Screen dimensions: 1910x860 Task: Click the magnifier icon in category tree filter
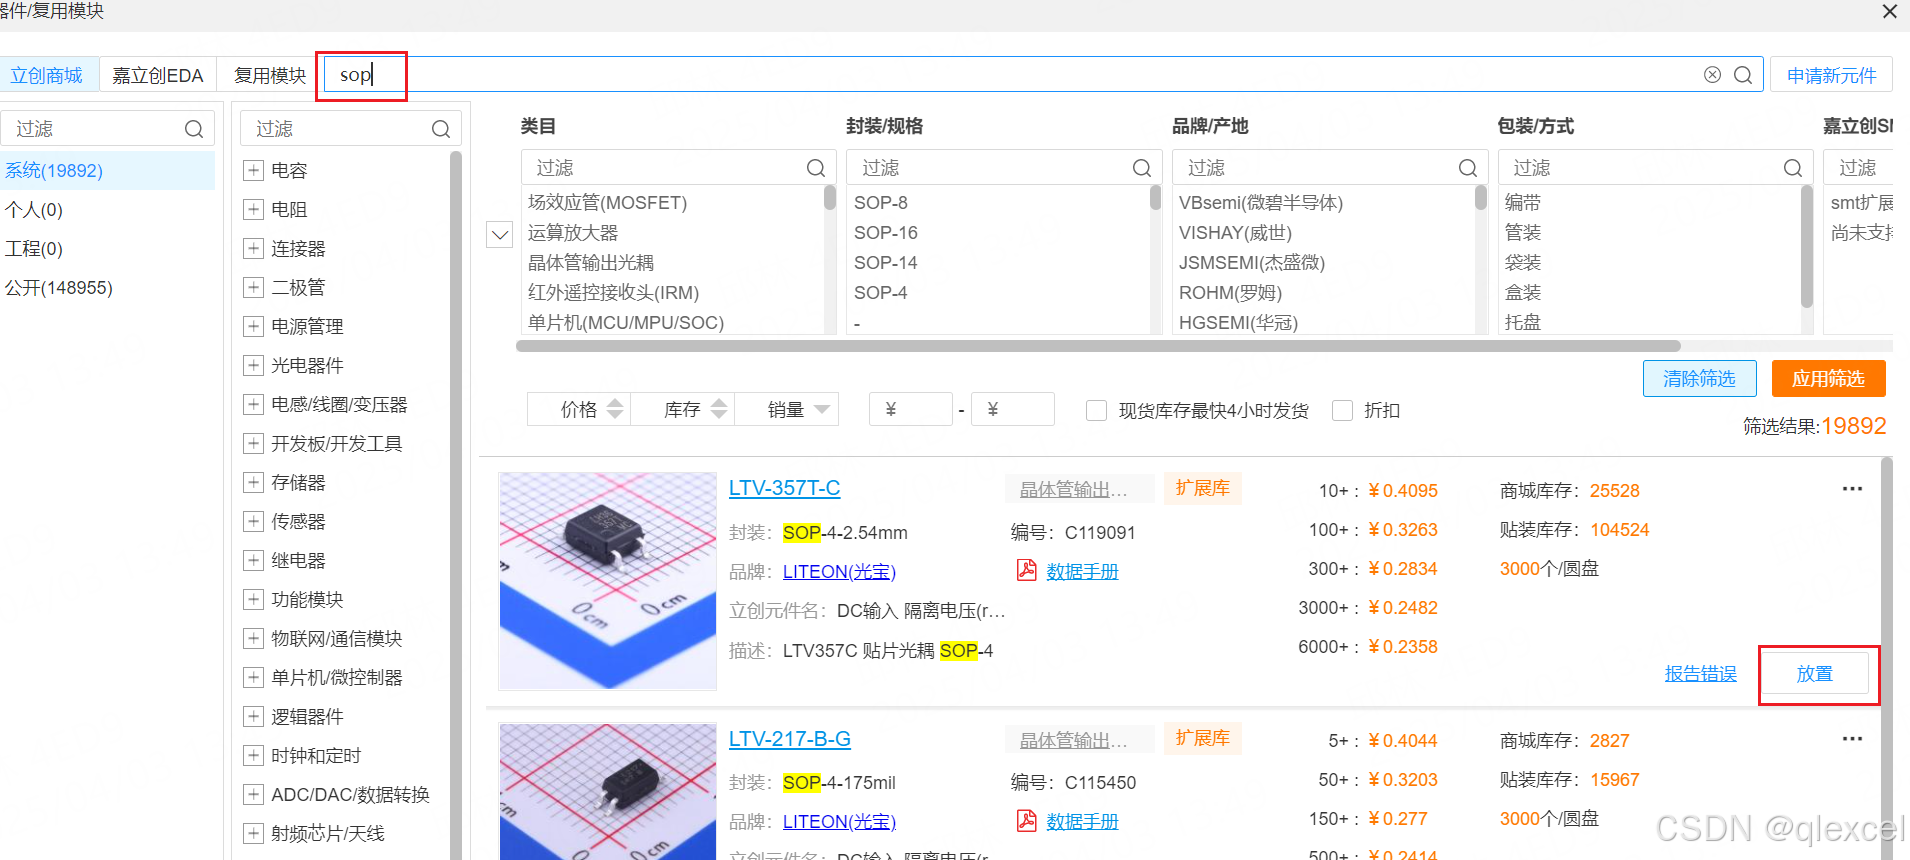tap(441, 129)
